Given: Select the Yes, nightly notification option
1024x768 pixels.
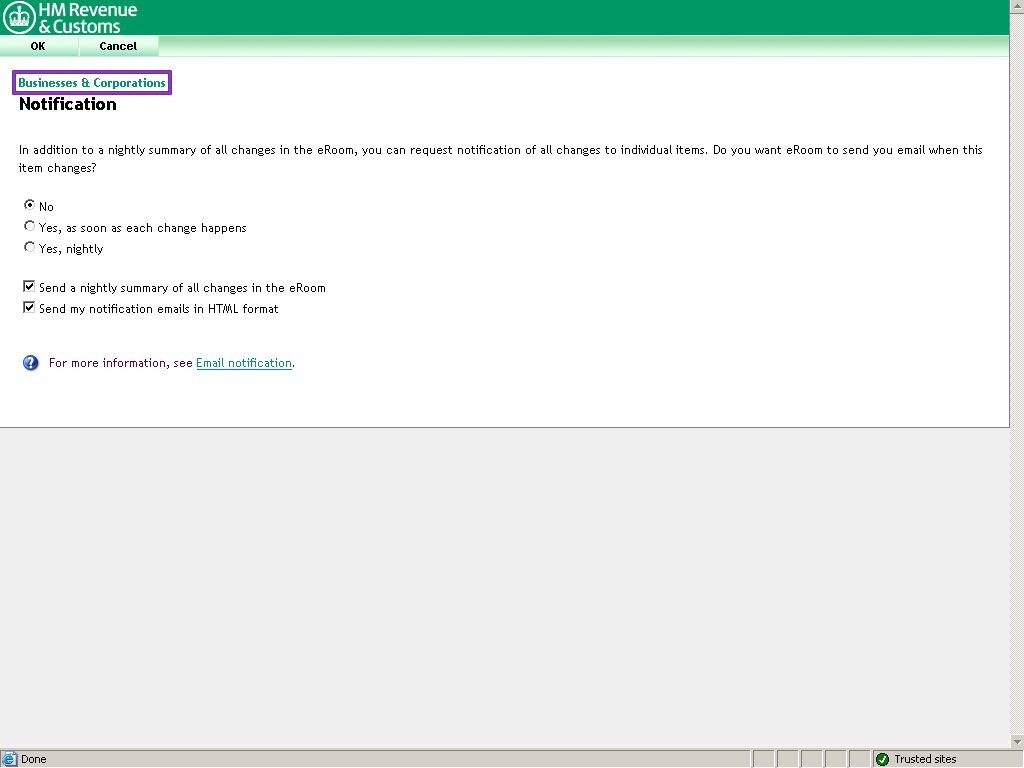Looking at the screenshot, I should pyautogui.click(x=29, y=247).
